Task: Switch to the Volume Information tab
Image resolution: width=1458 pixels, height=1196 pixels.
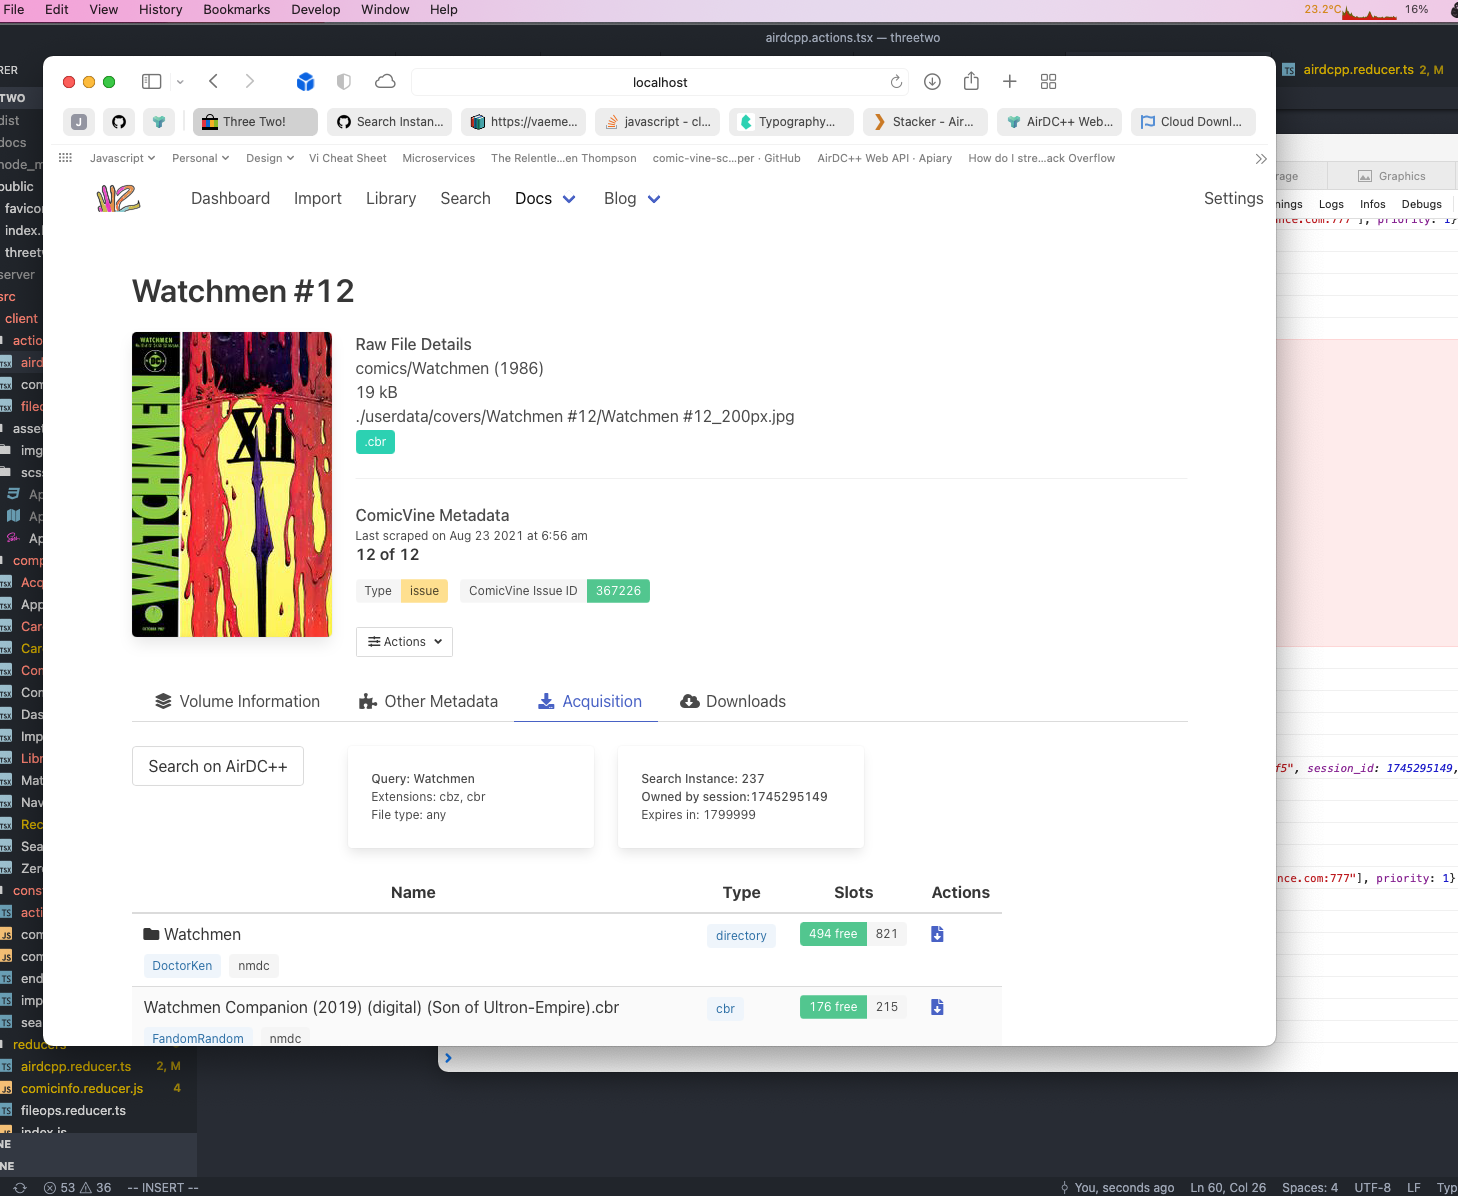Action: 237,702
